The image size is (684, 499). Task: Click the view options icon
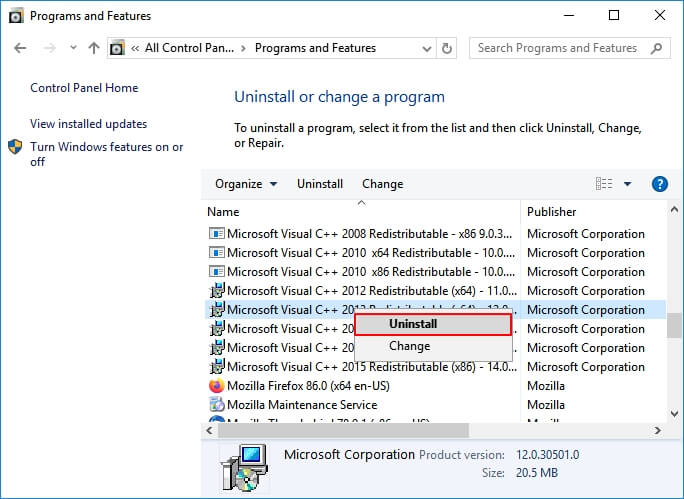click(x=604, y=184)
